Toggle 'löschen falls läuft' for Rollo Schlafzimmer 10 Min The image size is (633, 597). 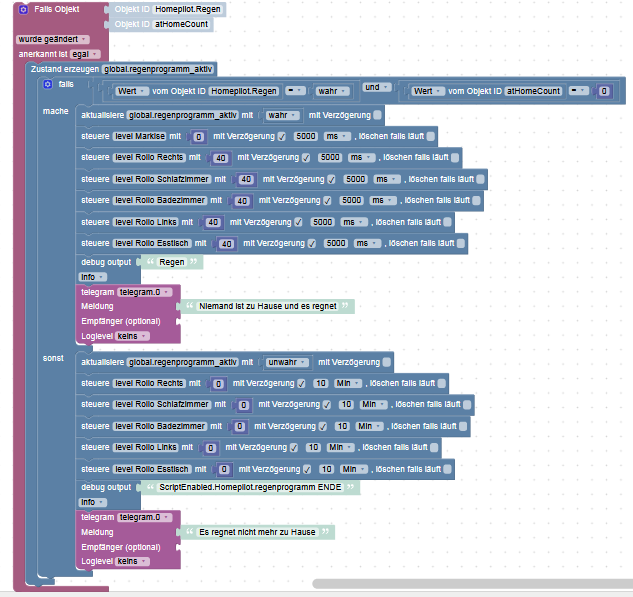pyautogui.click(x=467, y=404)
